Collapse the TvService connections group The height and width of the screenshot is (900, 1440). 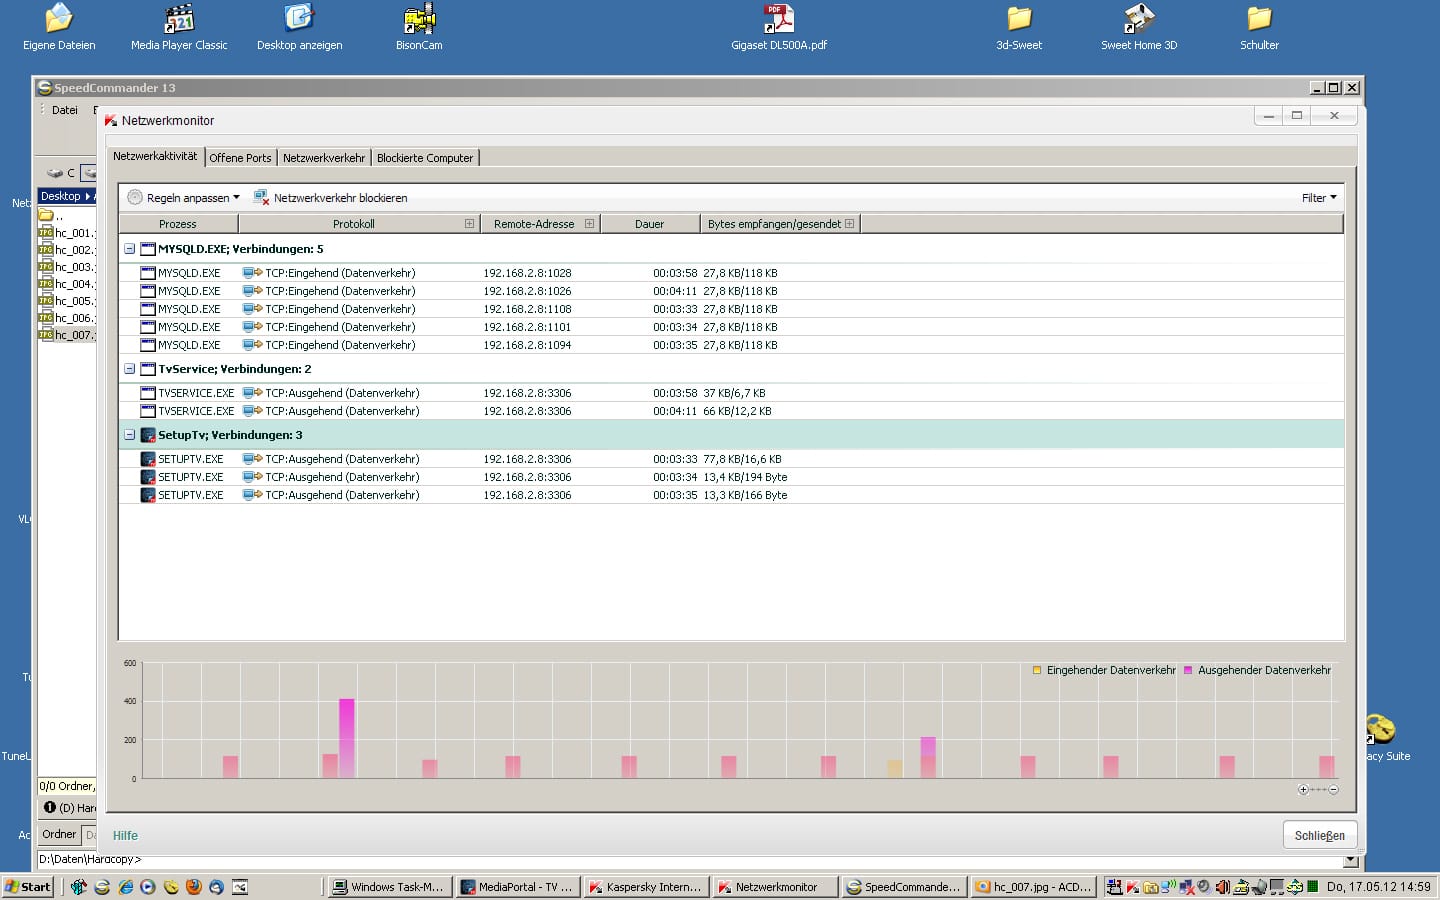129,369
